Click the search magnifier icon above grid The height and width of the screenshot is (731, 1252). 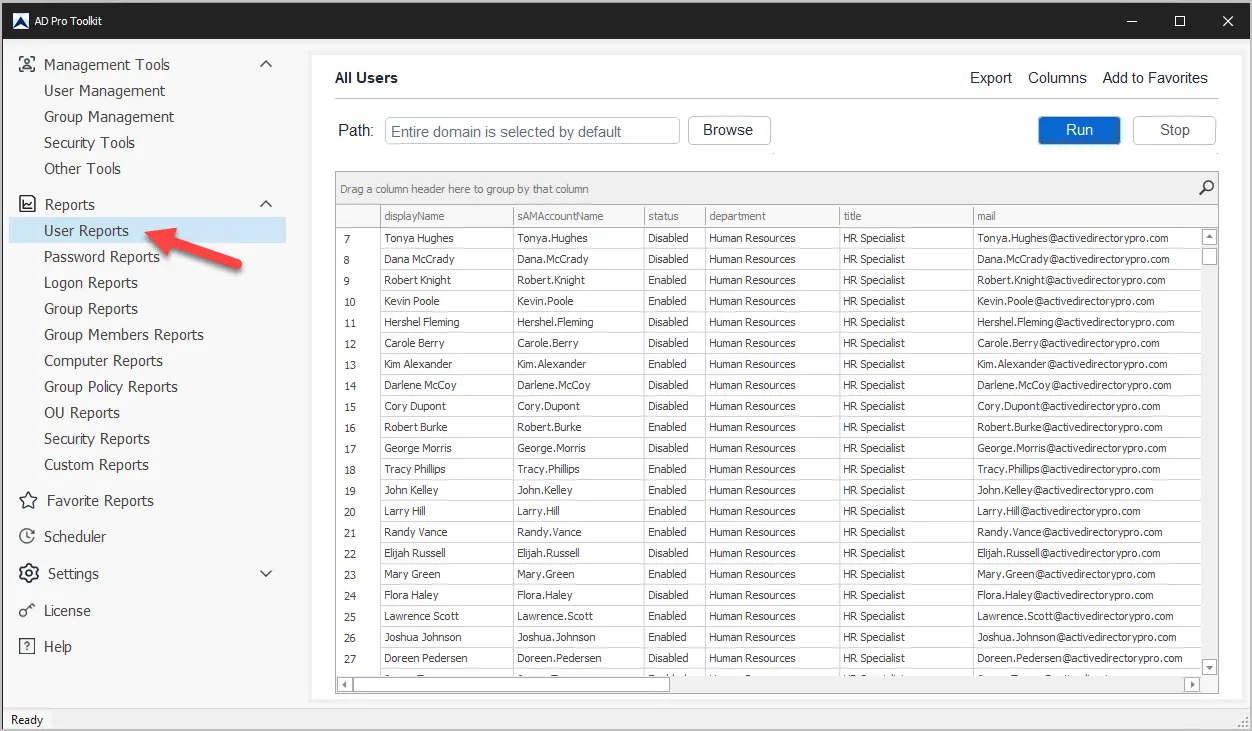[1206, 188]
